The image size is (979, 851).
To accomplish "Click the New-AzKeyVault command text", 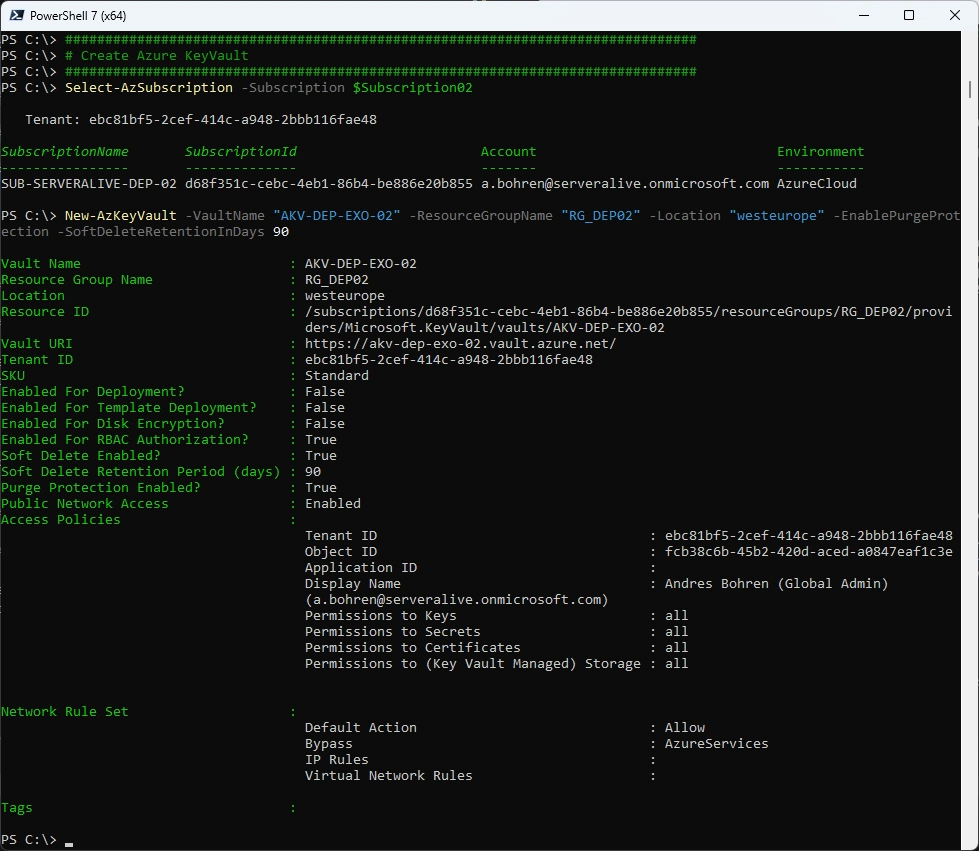I will tap(121, 215).
